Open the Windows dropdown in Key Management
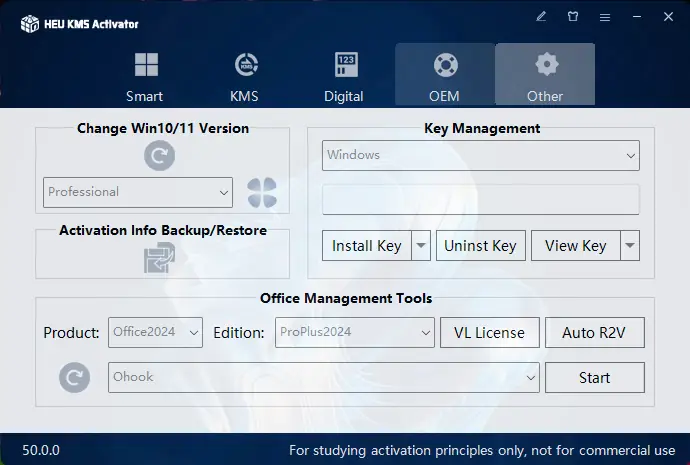Viewport: 690px width, 465px height. click(481, 155)
